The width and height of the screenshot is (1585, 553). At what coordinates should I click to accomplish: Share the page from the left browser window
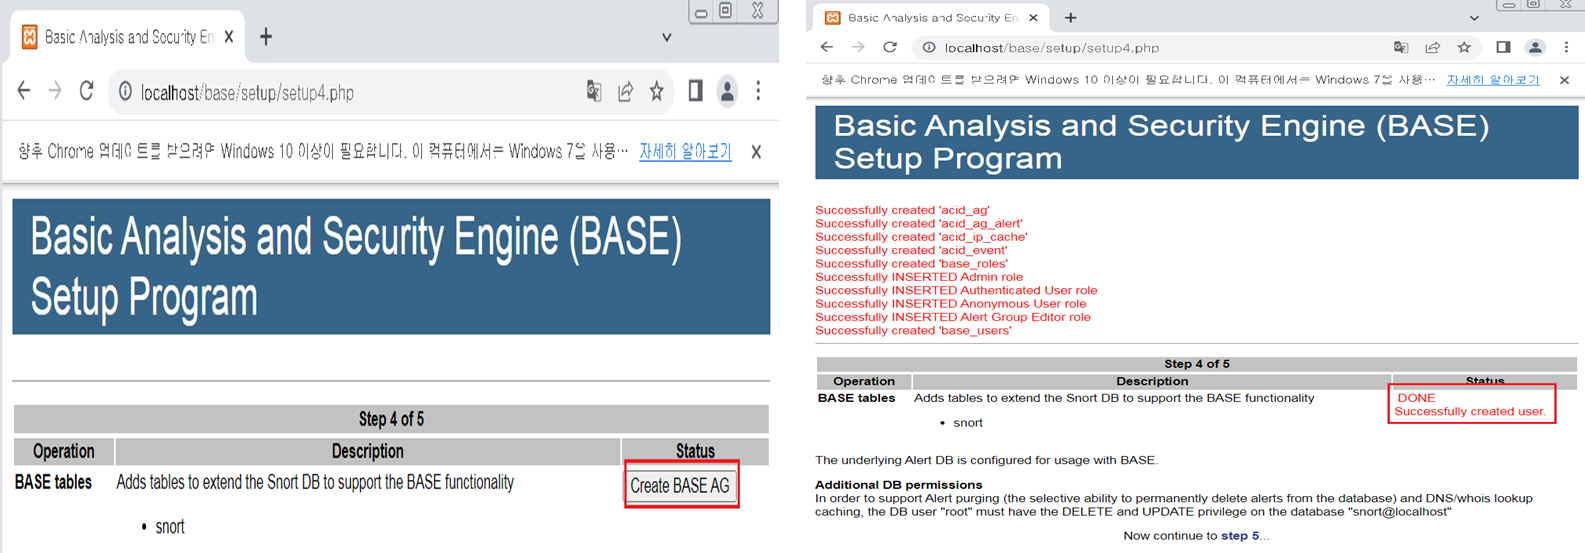pos(626,92)
